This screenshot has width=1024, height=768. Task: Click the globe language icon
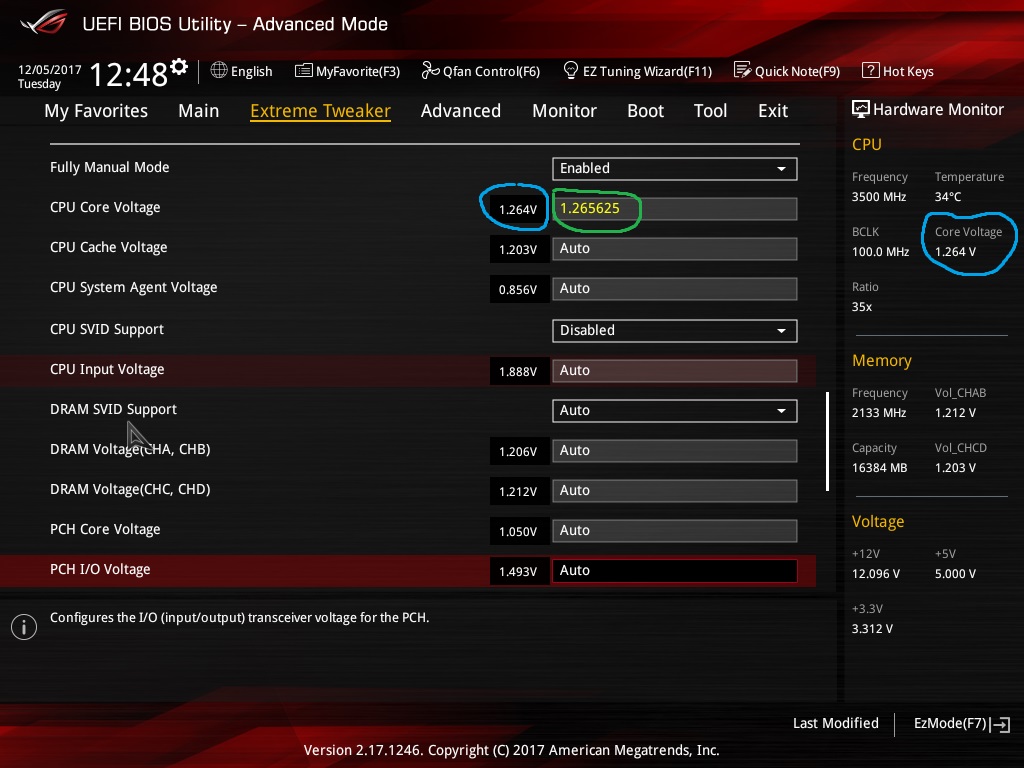pyautogui.click(x=219, y=70)
